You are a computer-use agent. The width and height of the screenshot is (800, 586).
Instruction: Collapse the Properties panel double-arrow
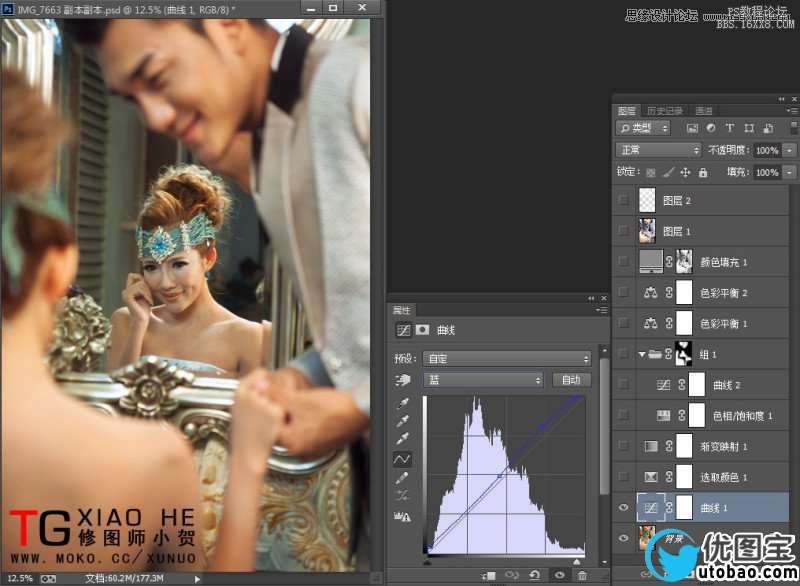click(x=591, y=298)
